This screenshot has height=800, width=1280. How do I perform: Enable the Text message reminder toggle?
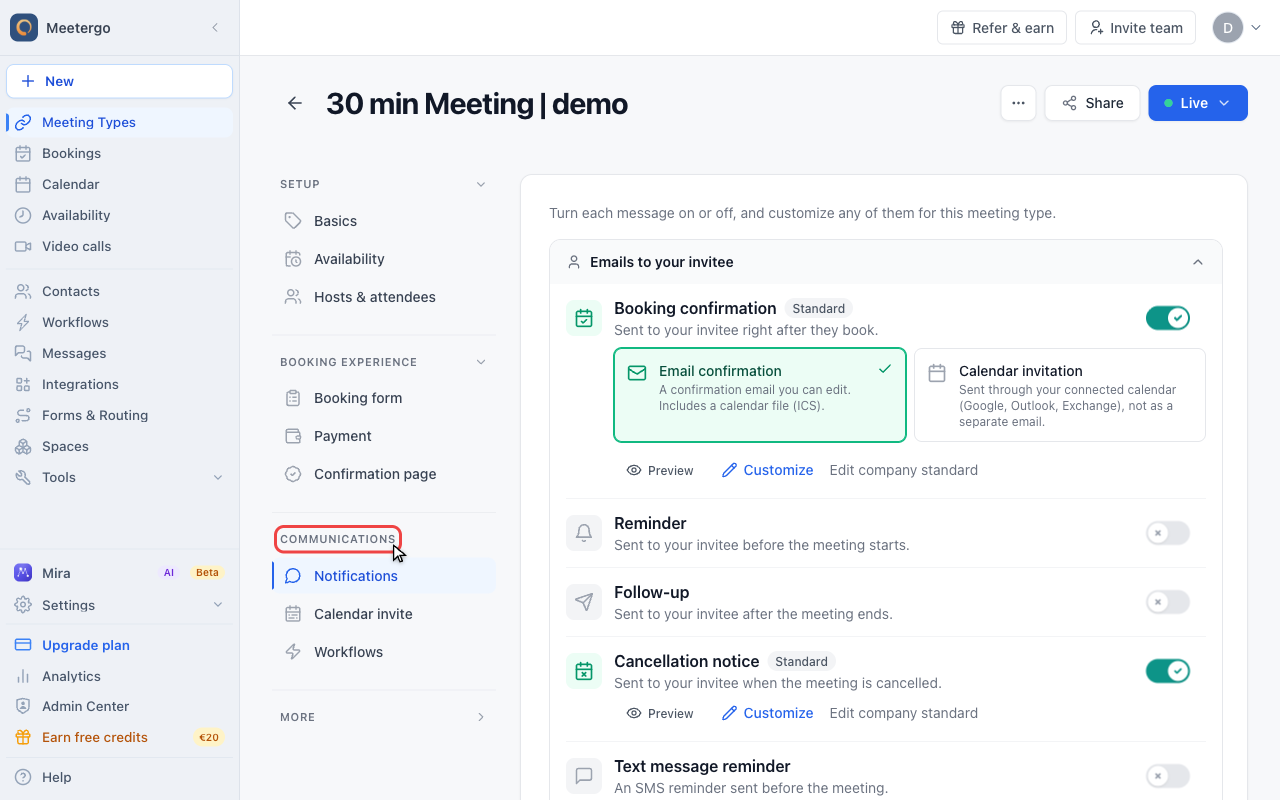click(1168, 776)
